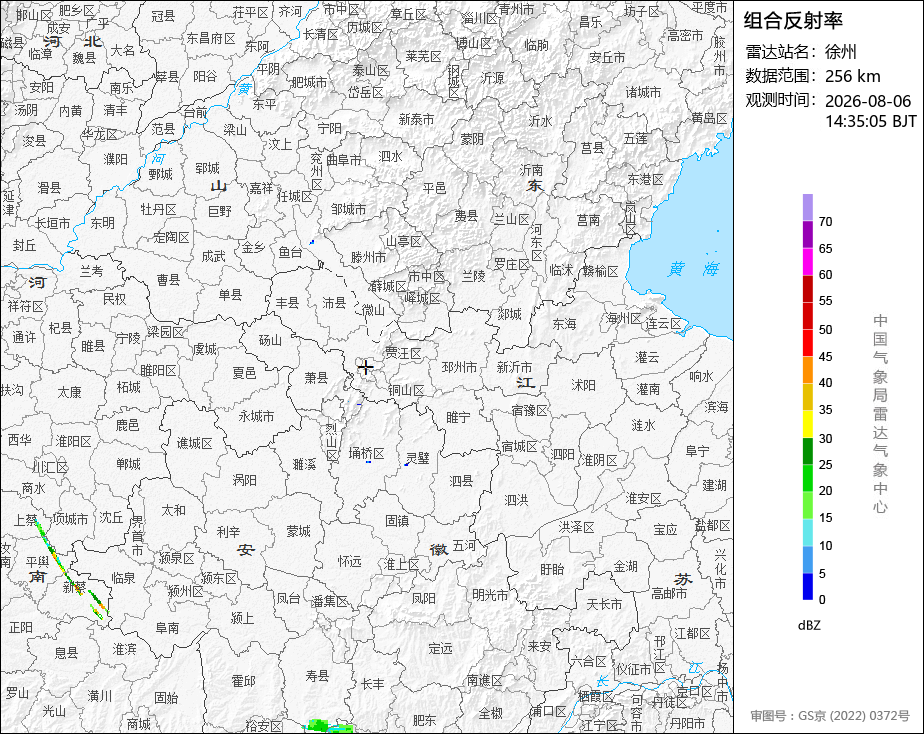Click the 连云区 label on the coast
This screenshot has width=924, height=734.
[x=664, y=323]
